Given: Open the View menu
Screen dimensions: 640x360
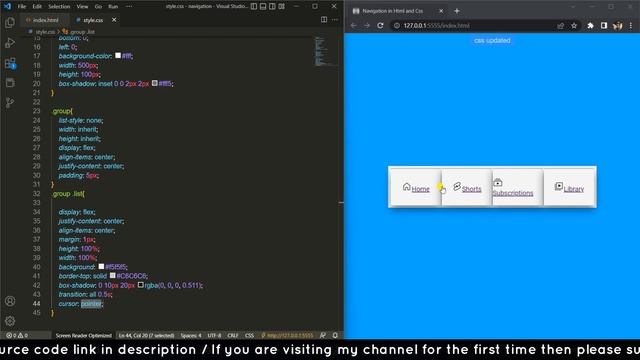Looking at the screenshot, I should (82, 7).
